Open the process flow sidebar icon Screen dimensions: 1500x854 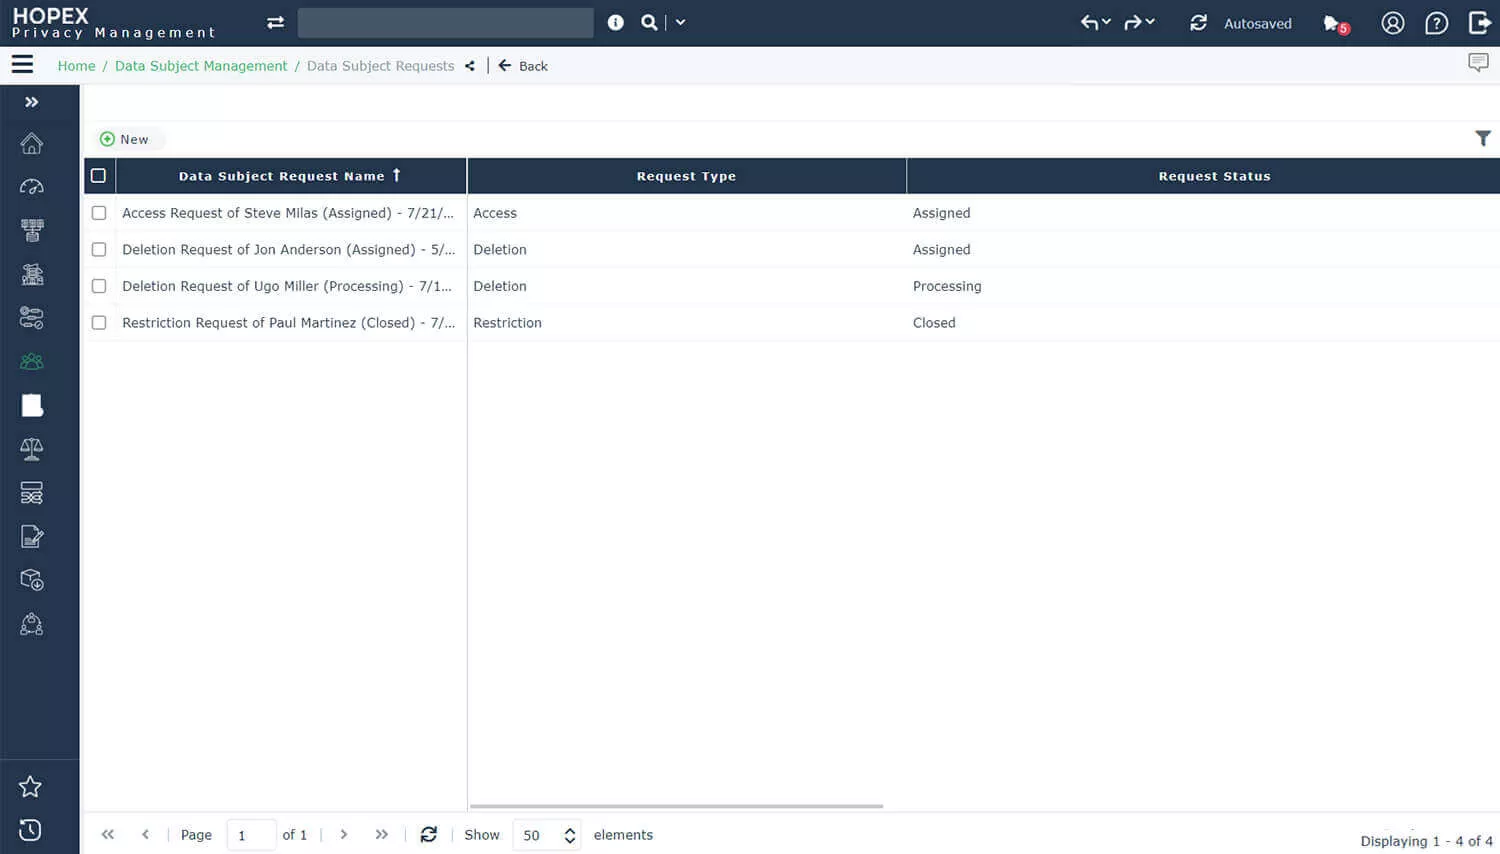[32, 318]
